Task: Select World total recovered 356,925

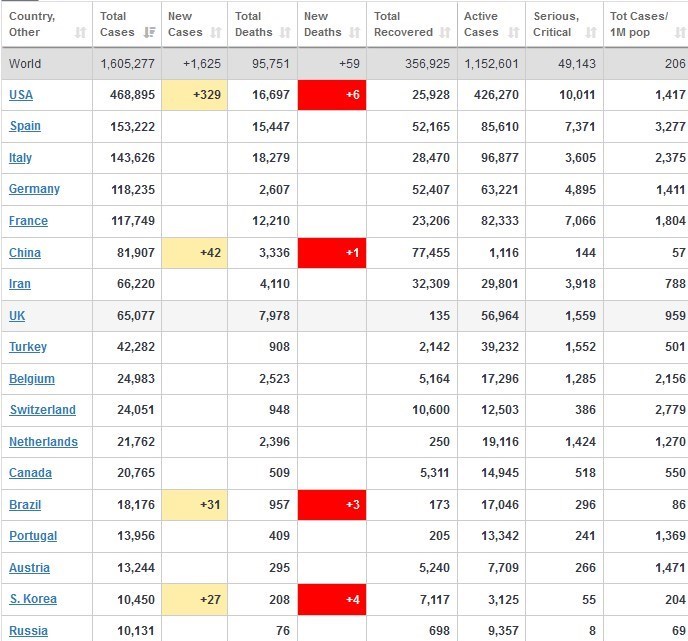Action: (427, 64)
